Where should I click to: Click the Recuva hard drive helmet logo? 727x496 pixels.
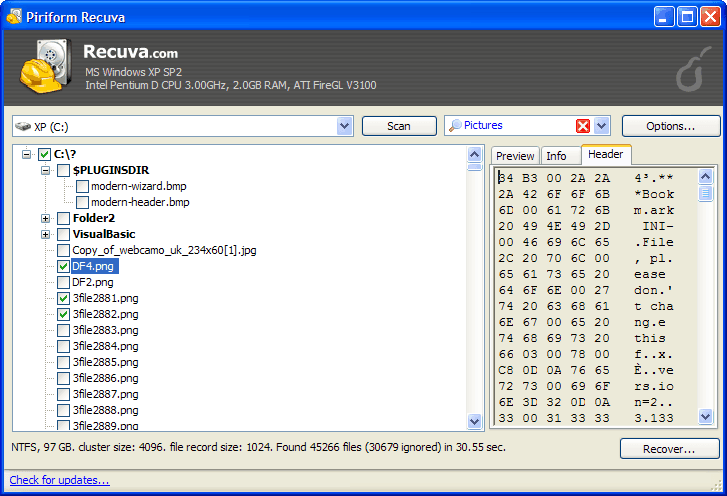(42, 67)
